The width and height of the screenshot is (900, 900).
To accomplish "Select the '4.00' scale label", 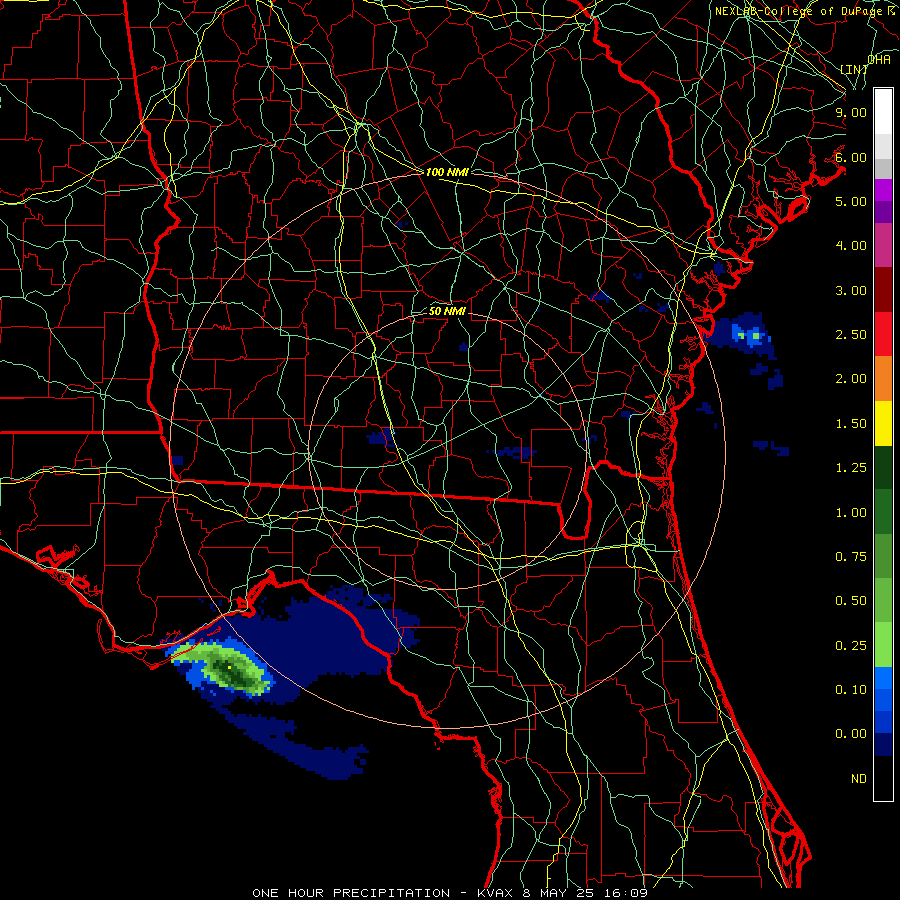I will pos(851,246).
